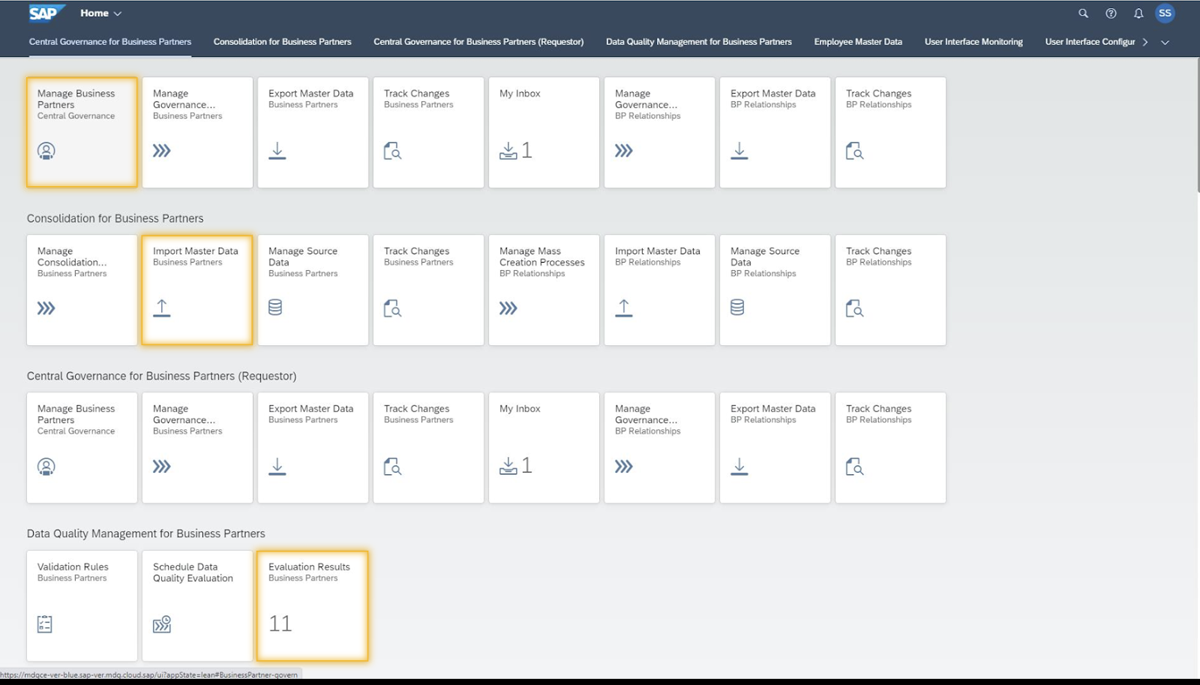Click upload icon on Import Master Data BP Relationships tile
The width and height of the screenshot is (1200, 685).
pos(624,309)
